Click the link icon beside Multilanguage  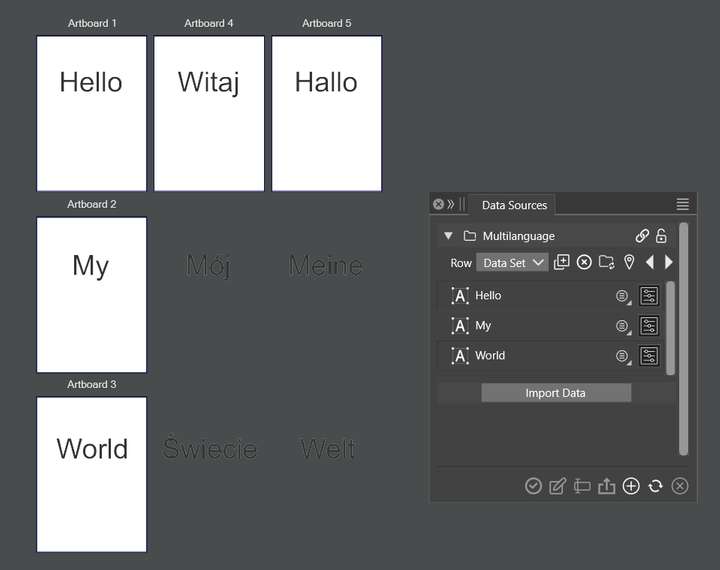coord(642,237)
